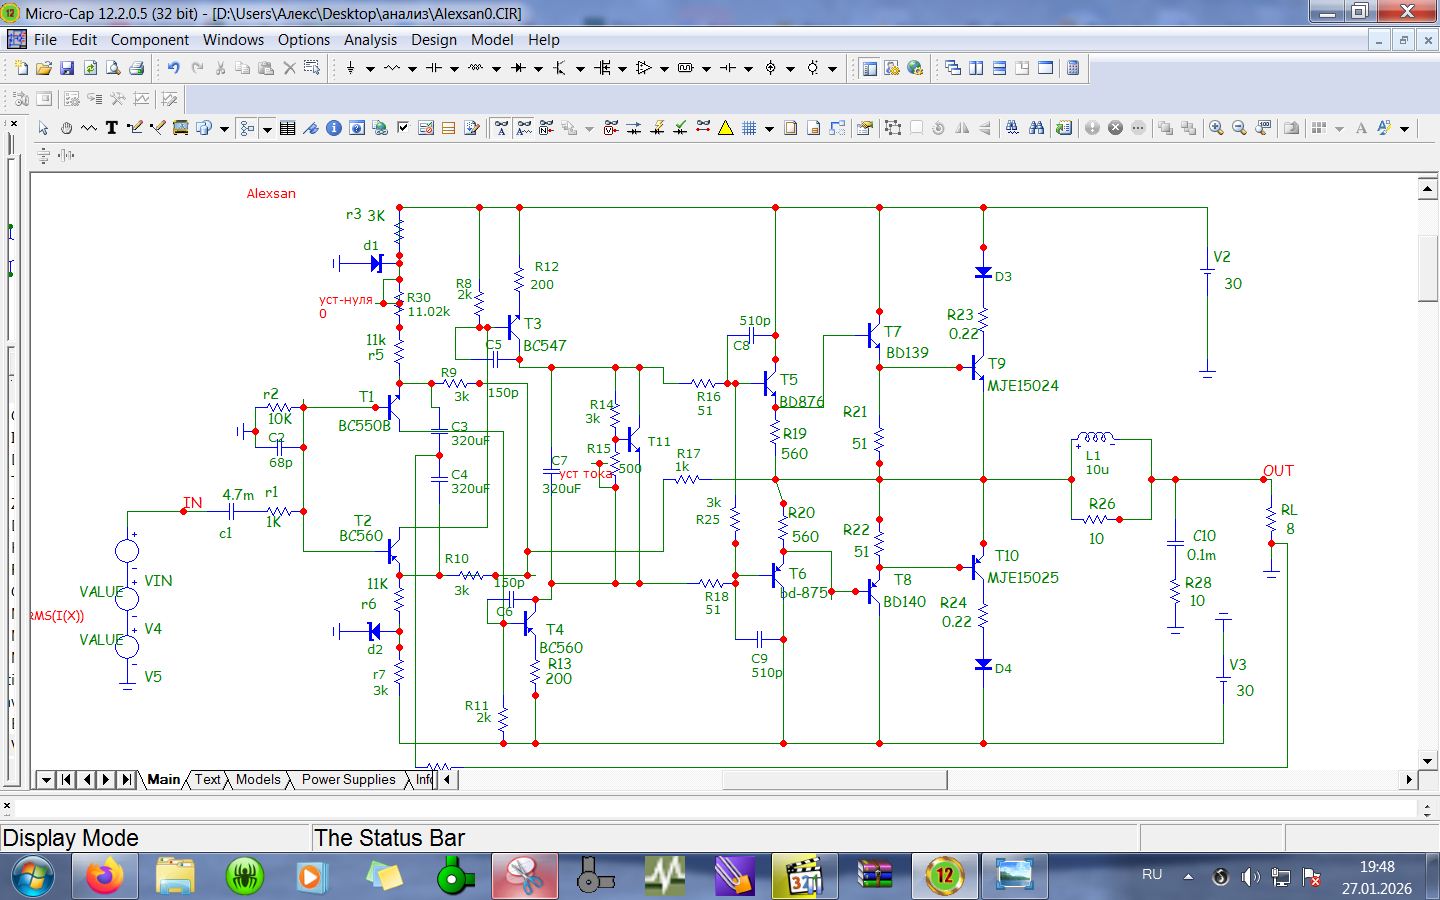Switch to the Power Supplies page tab
The height and width of the screenshot is (900, 1440).
[x=348, y=780]
